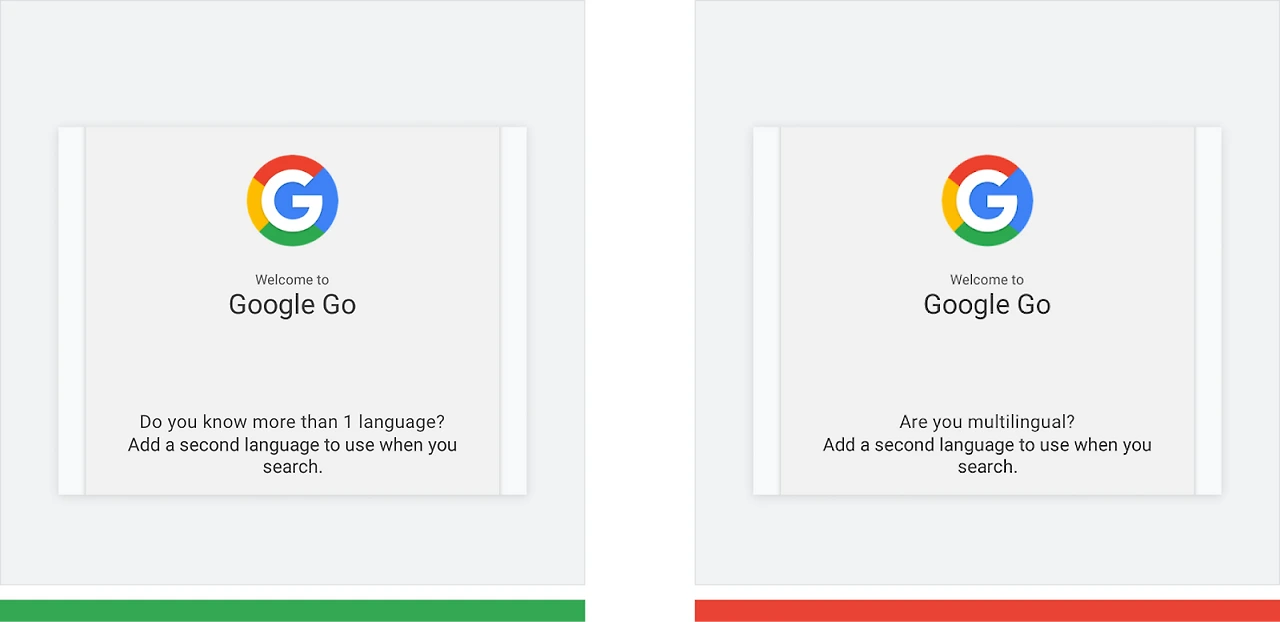
Task: Click the word 'search.' in the red-marked card
Action: (x=987, y=467)
